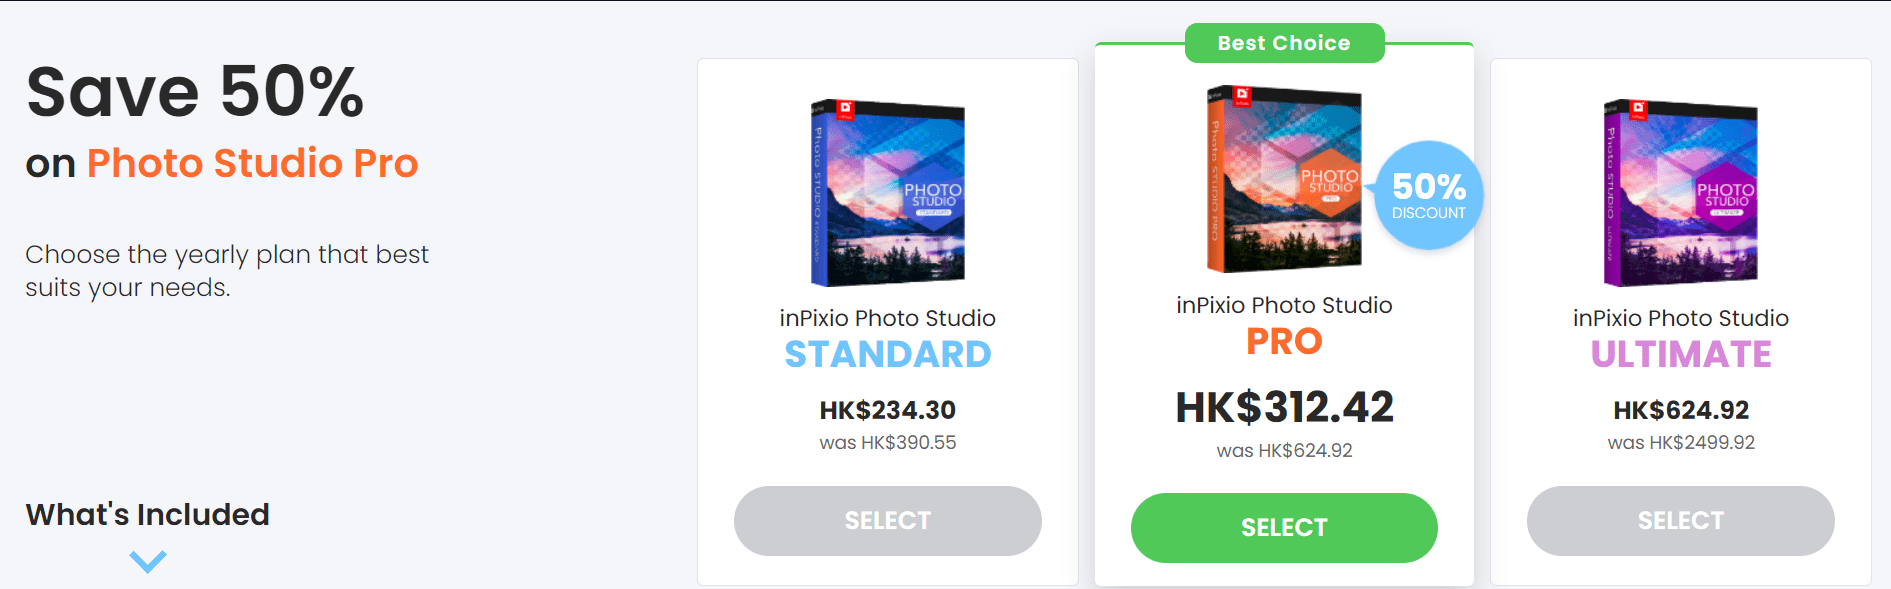
Task: Click the What's Included label
Action: 147,514
